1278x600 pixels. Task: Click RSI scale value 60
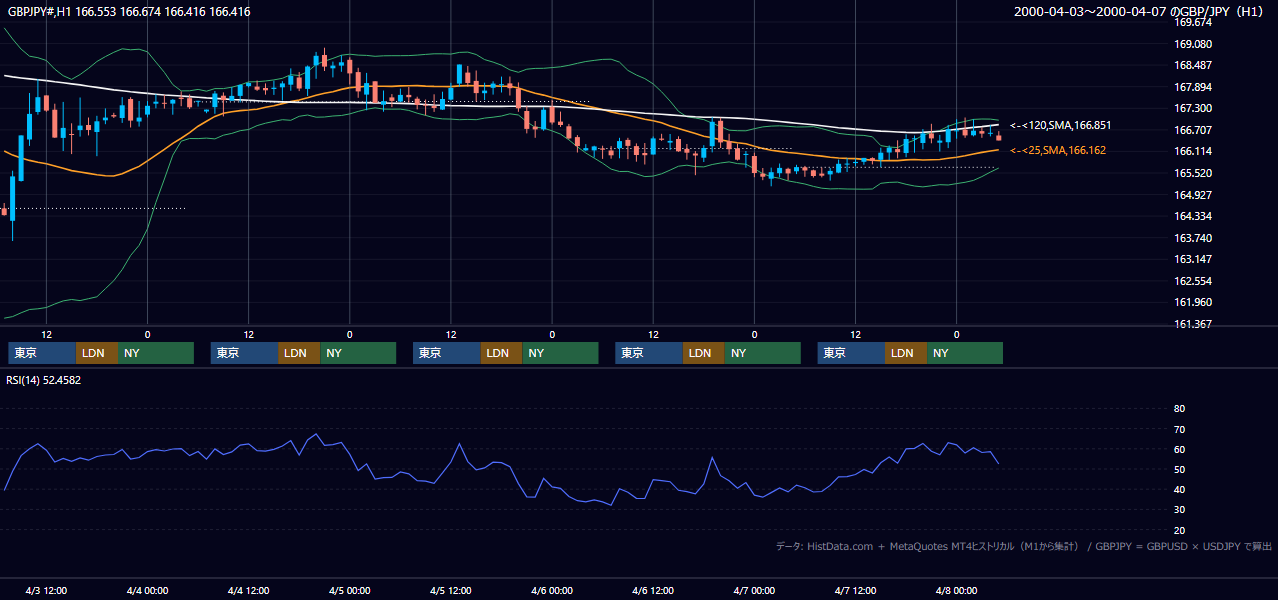tap(1179, 449)
